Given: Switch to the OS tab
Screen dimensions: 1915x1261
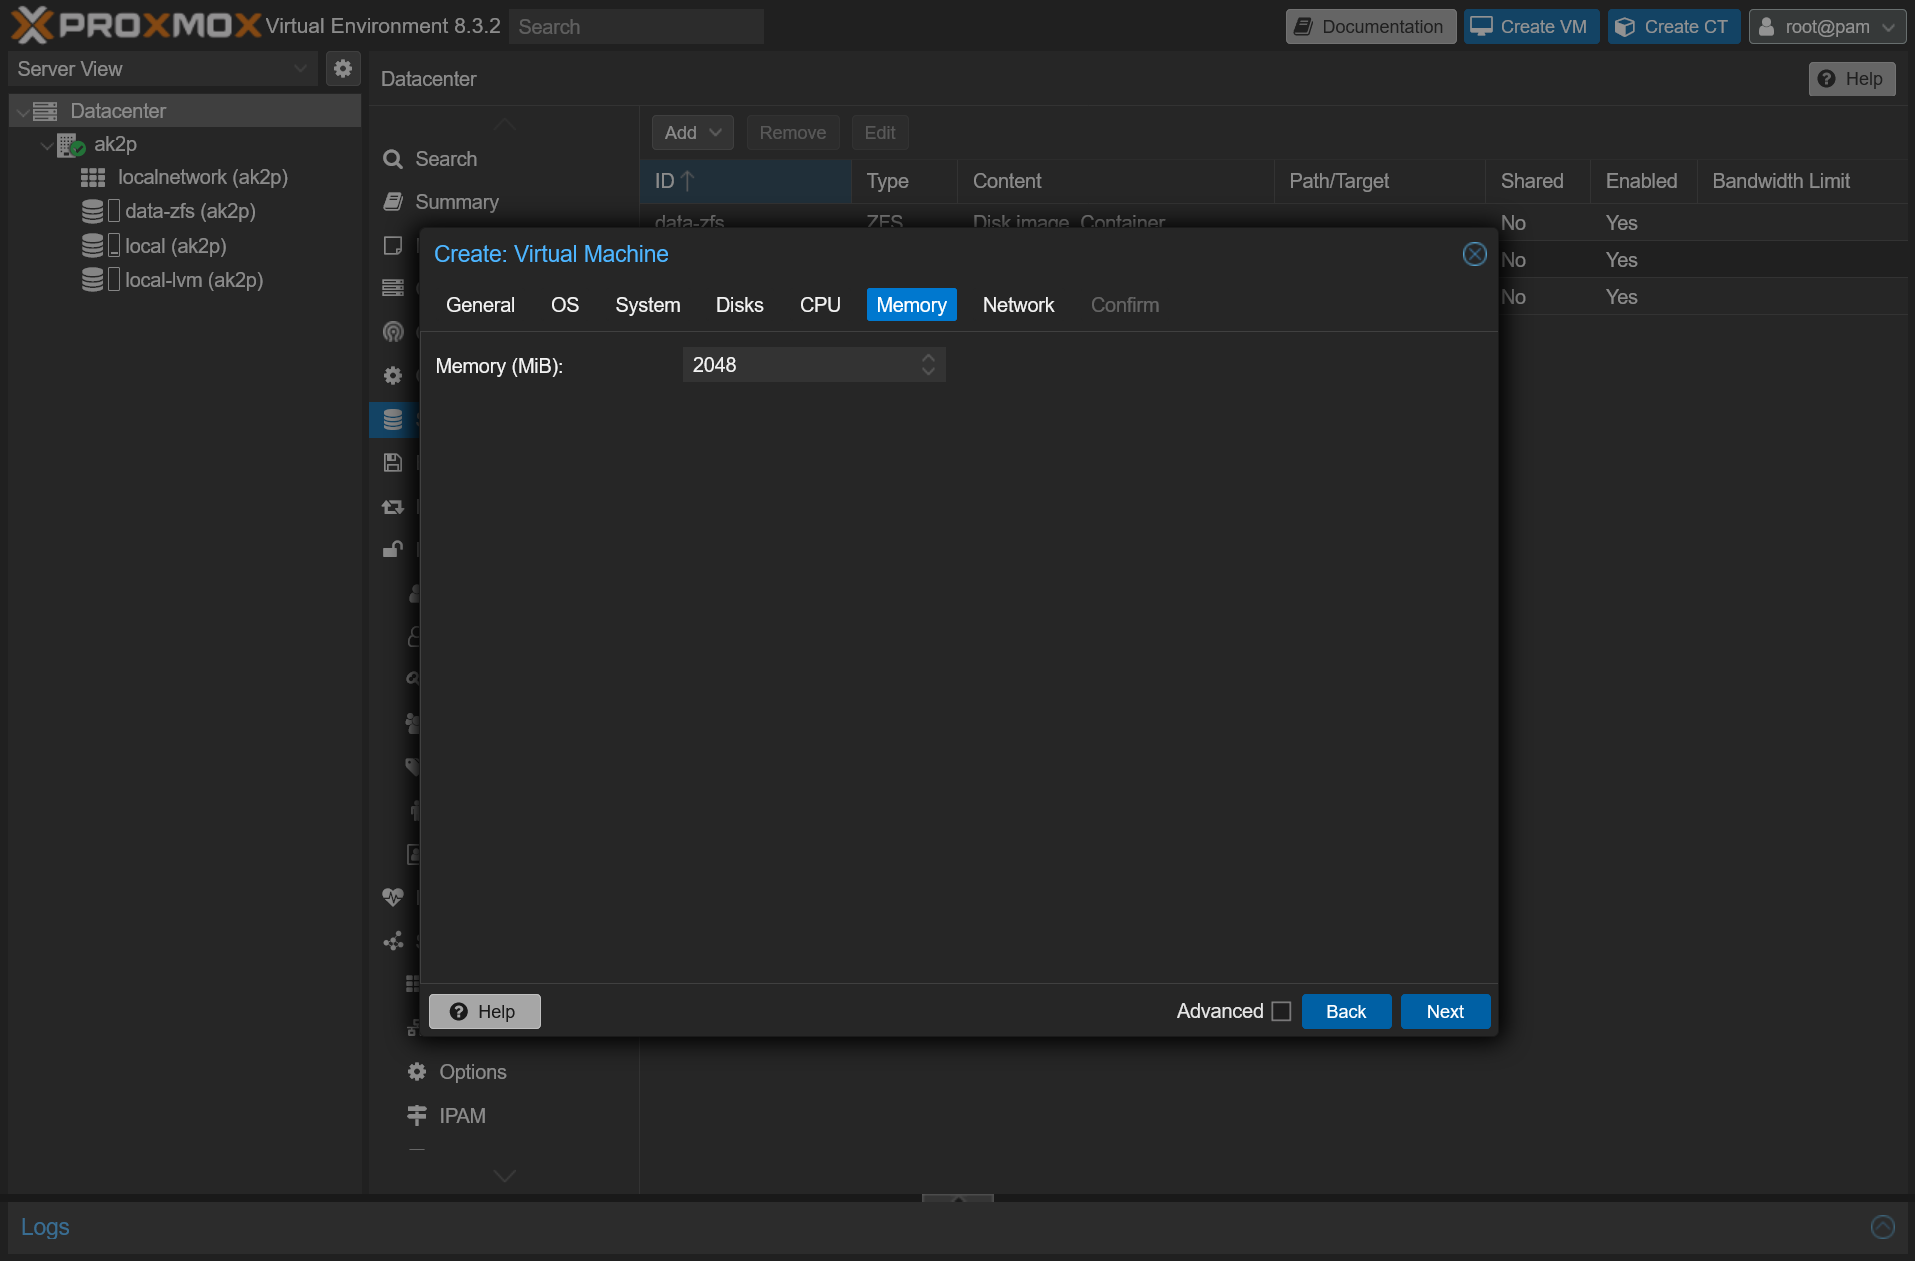Looking at the screenshot, I should pyautogui.click(x=565, y=305).
